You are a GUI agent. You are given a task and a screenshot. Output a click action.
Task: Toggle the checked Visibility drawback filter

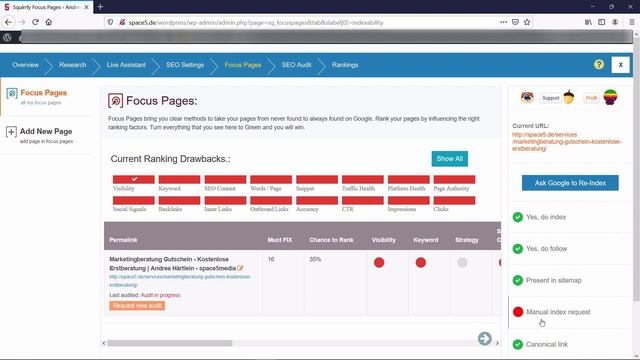(x=134, y=179)
